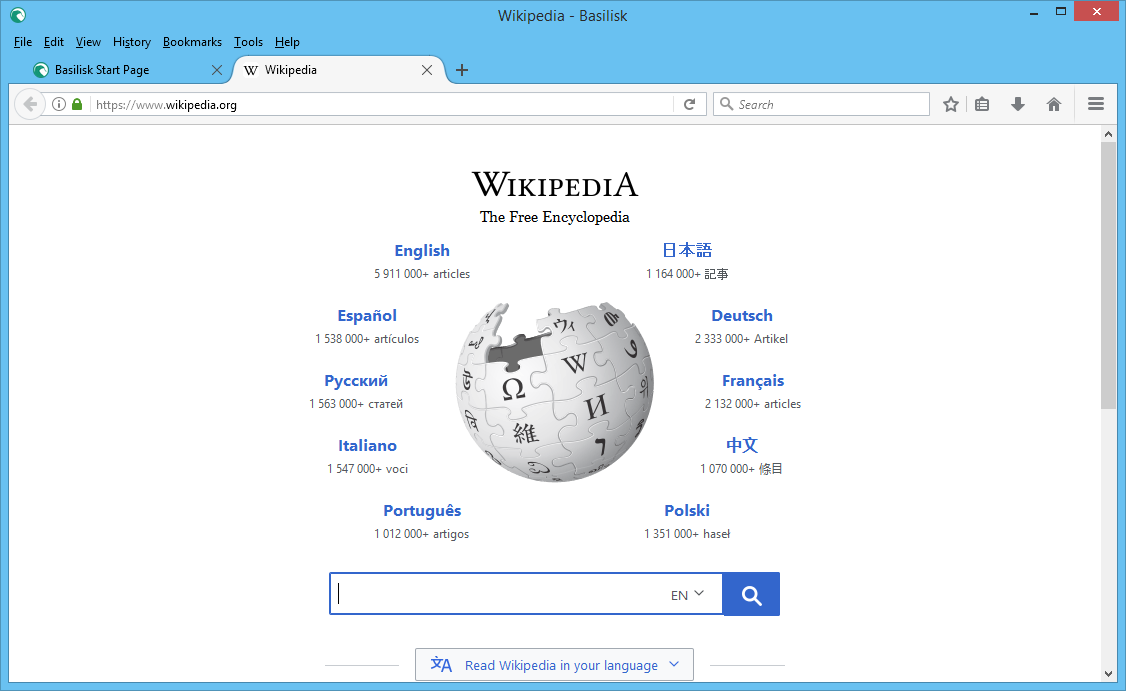Click the blue magnifying glass search button
Screen dimensions: 1126x691
click(750, 593)
